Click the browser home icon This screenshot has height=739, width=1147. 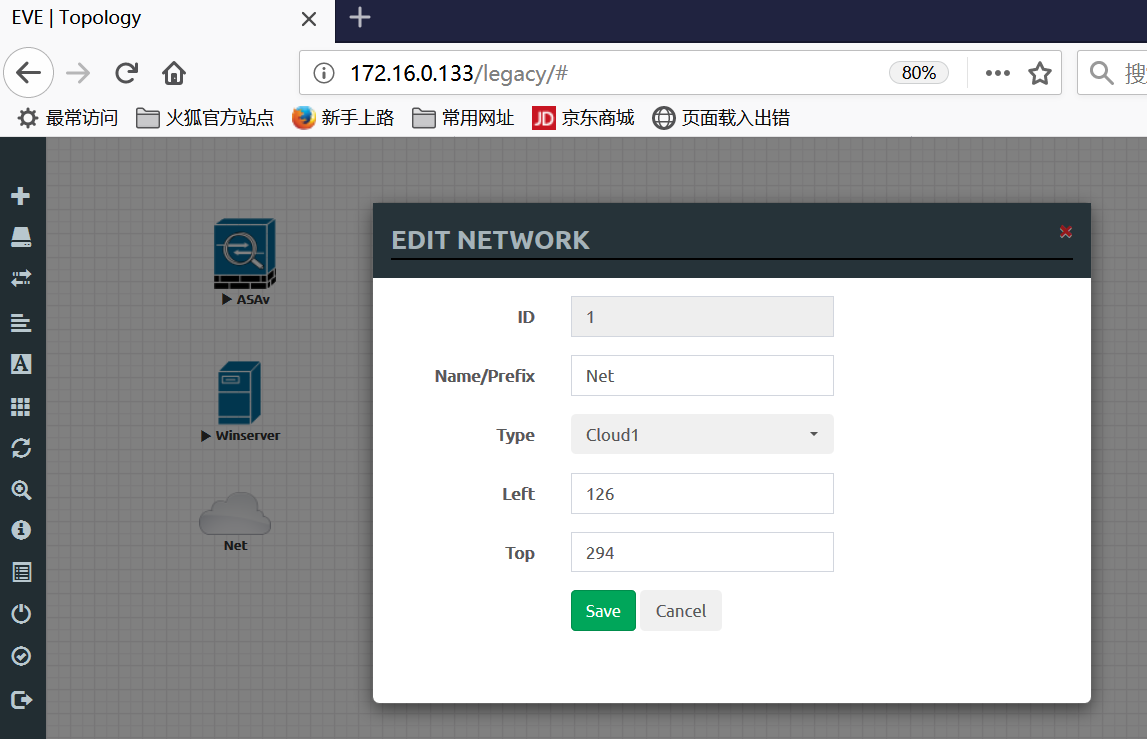[174, 72]
